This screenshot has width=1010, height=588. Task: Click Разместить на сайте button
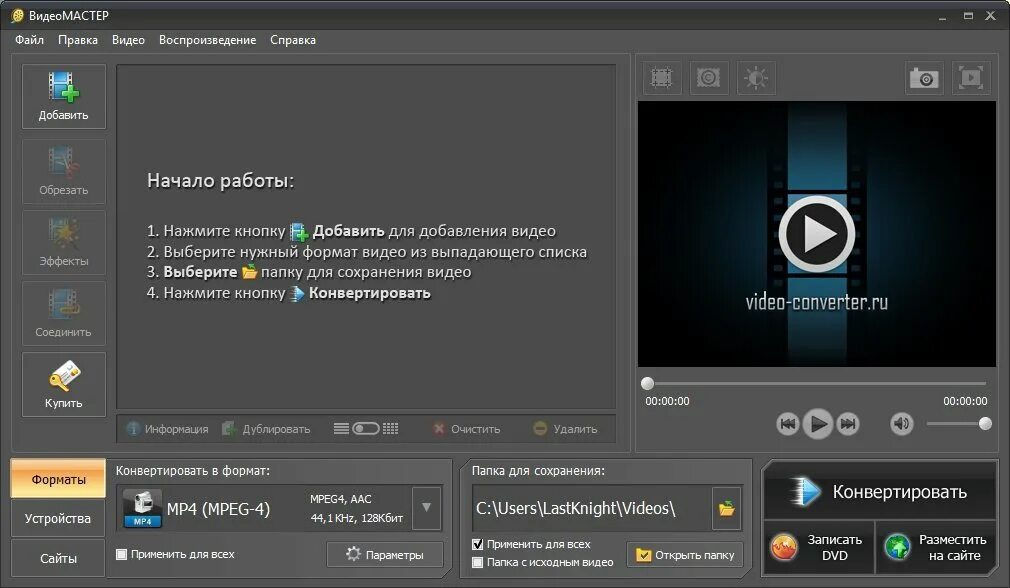(937, 547)
